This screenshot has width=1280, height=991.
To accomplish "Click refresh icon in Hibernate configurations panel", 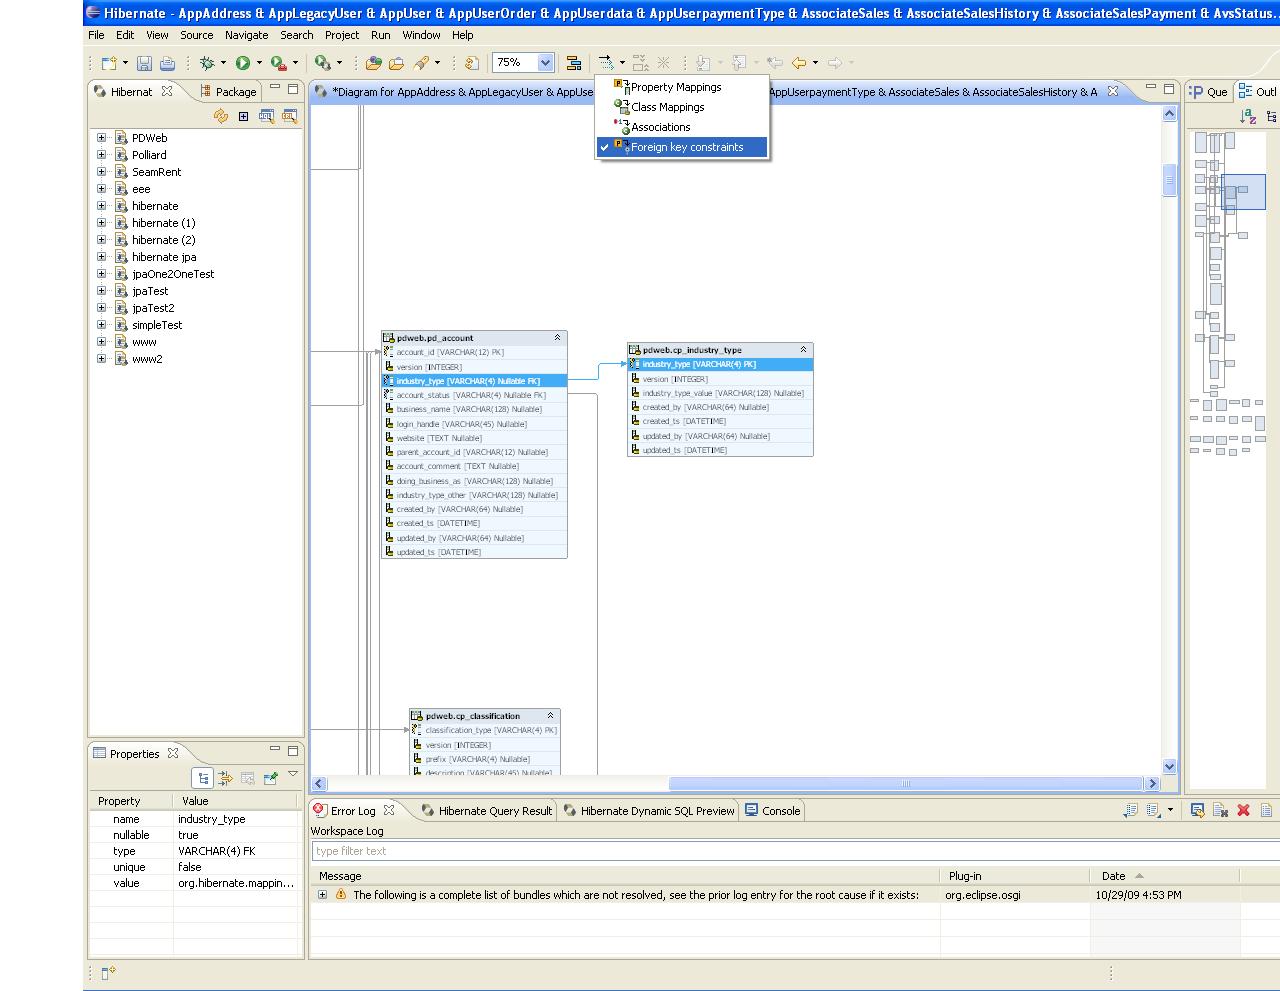I will coord(221,116).
